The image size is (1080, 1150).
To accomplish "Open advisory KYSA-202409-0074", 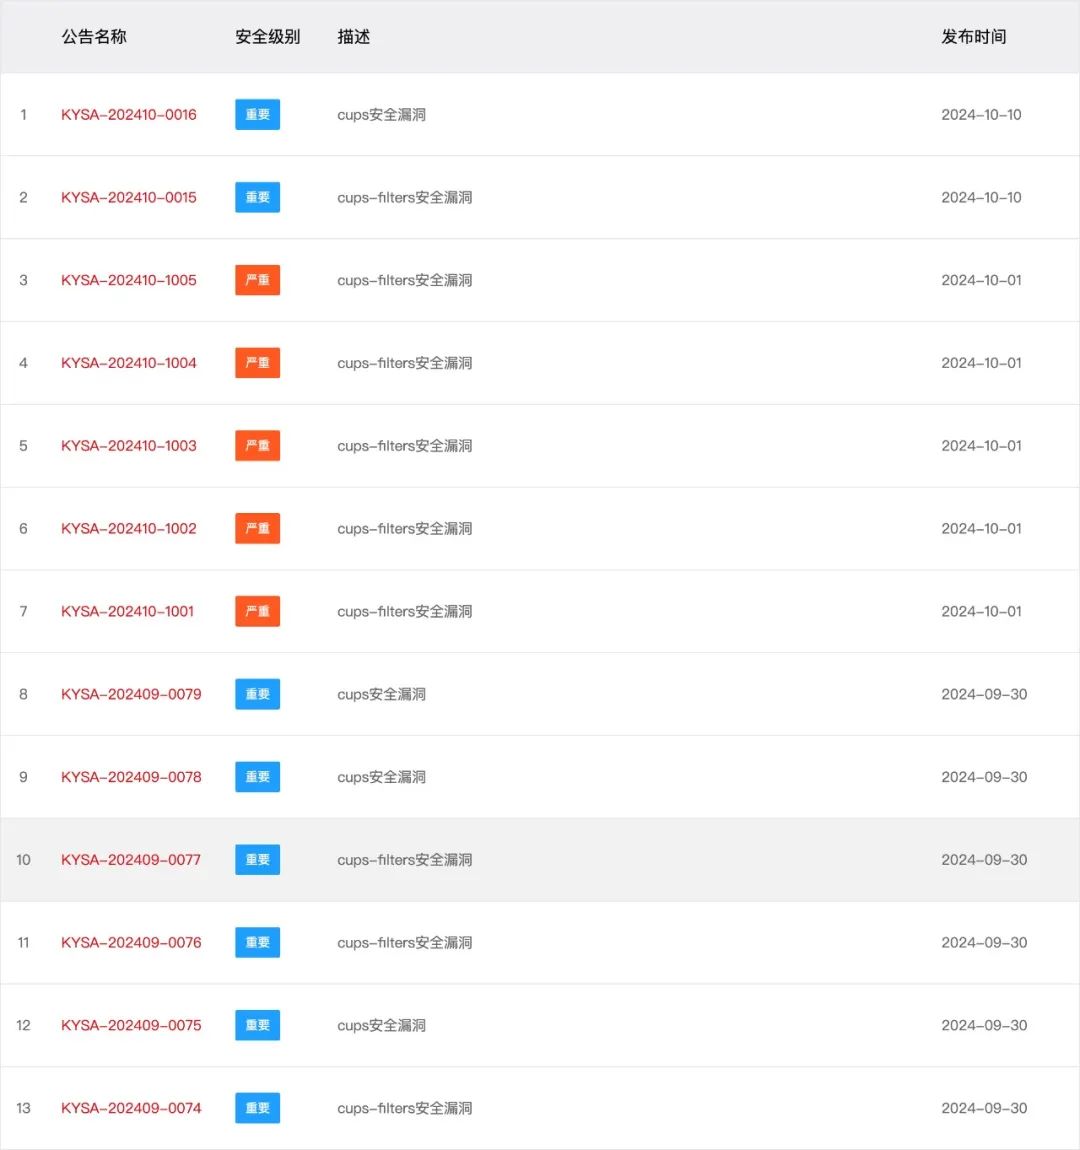I will pos(131,1108).
